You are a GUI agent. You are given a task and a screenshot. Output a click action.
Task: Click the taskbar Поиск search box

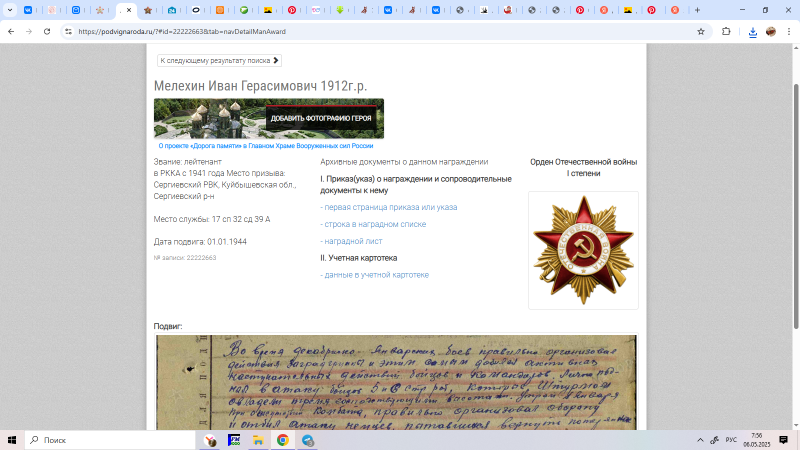(110, 440)
